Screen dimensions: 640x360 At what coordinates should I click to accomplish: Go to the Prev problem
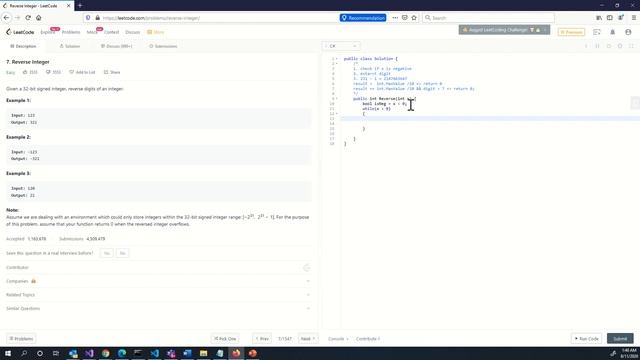262,339
